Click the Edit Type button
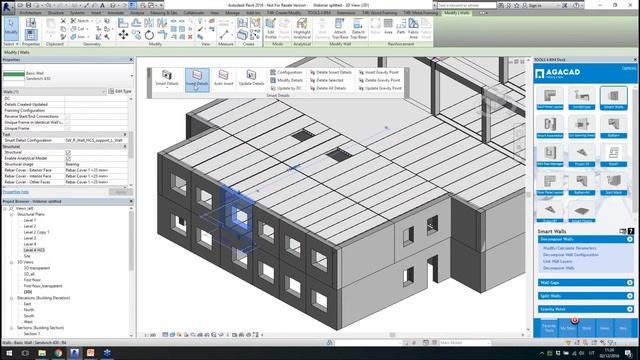Image resolution: width=640 pixels, height=360 pixels. tap(120, 91)
